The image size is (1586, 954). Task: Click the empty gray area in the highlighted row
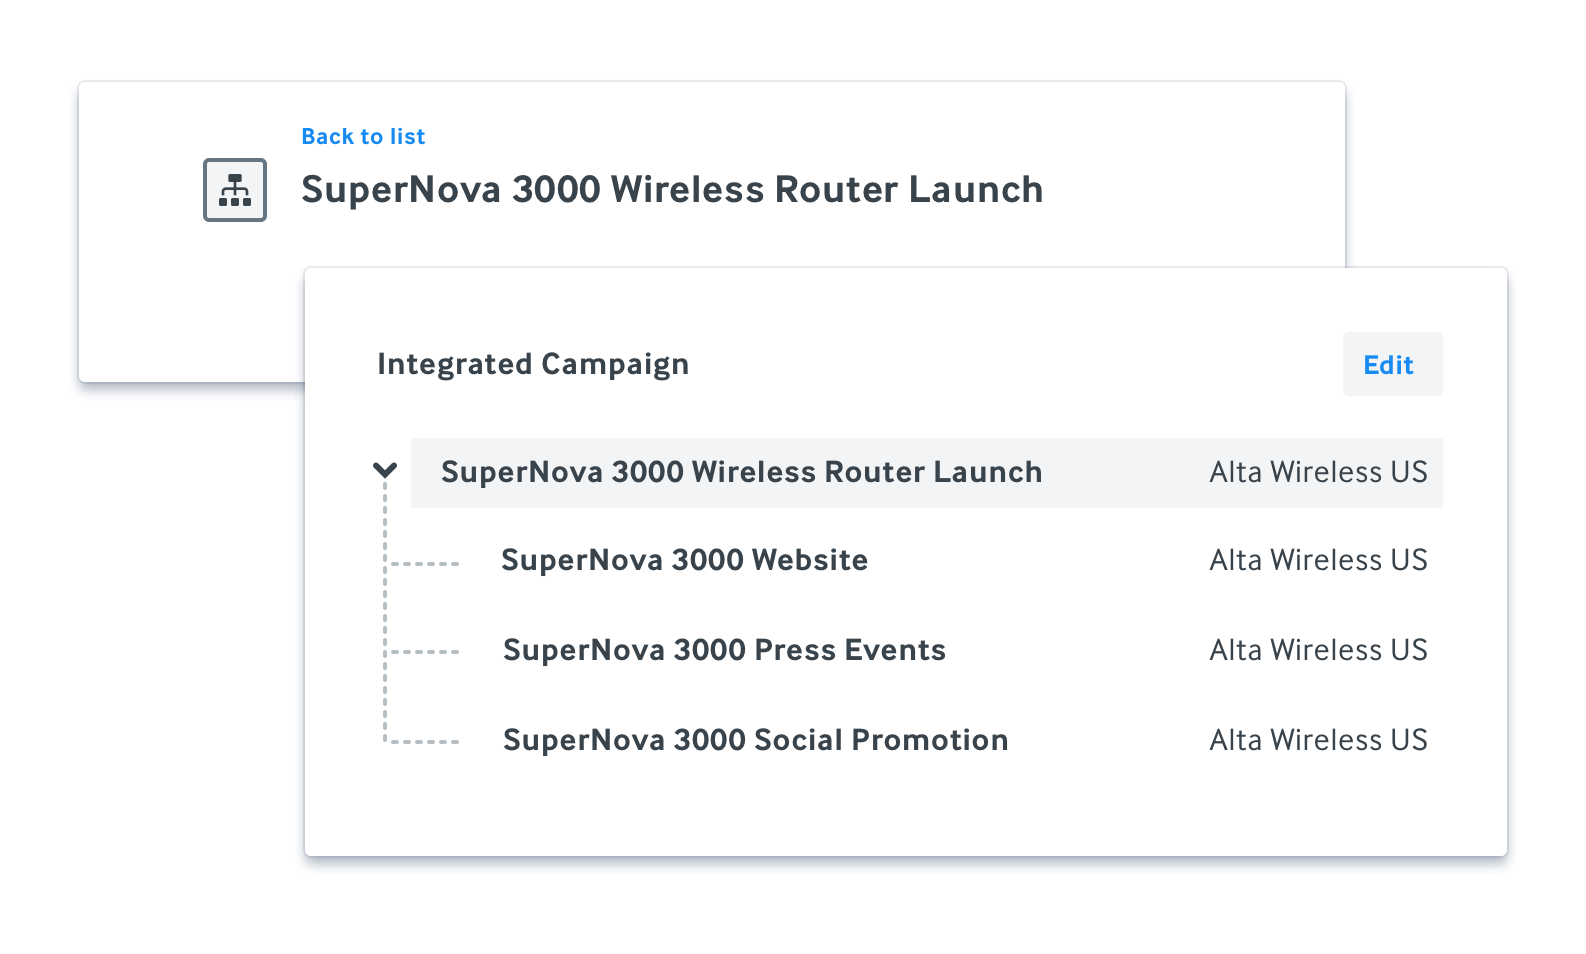(1125, 472)
